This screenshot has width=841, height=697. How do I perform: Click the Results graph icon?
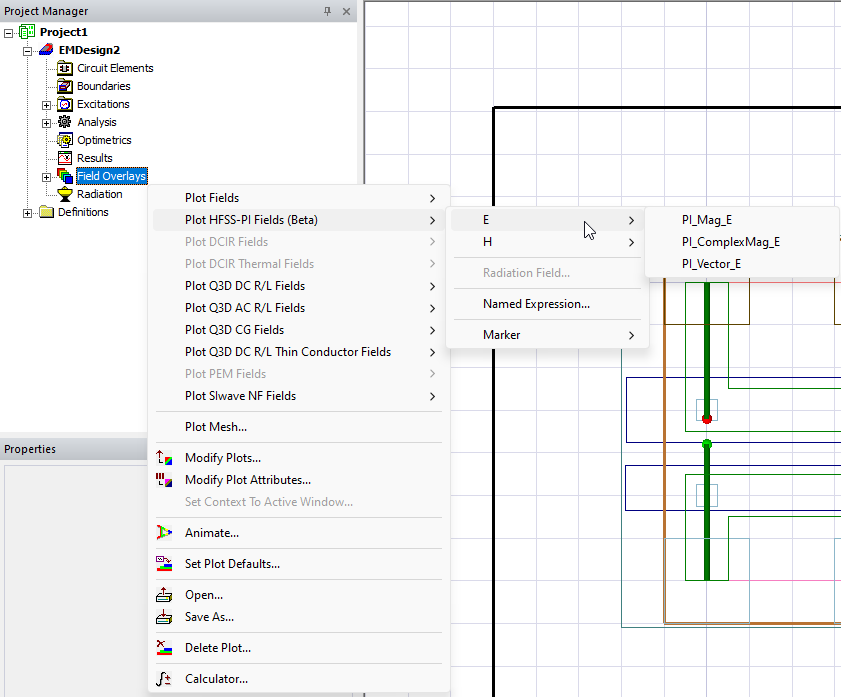point(65,158)
